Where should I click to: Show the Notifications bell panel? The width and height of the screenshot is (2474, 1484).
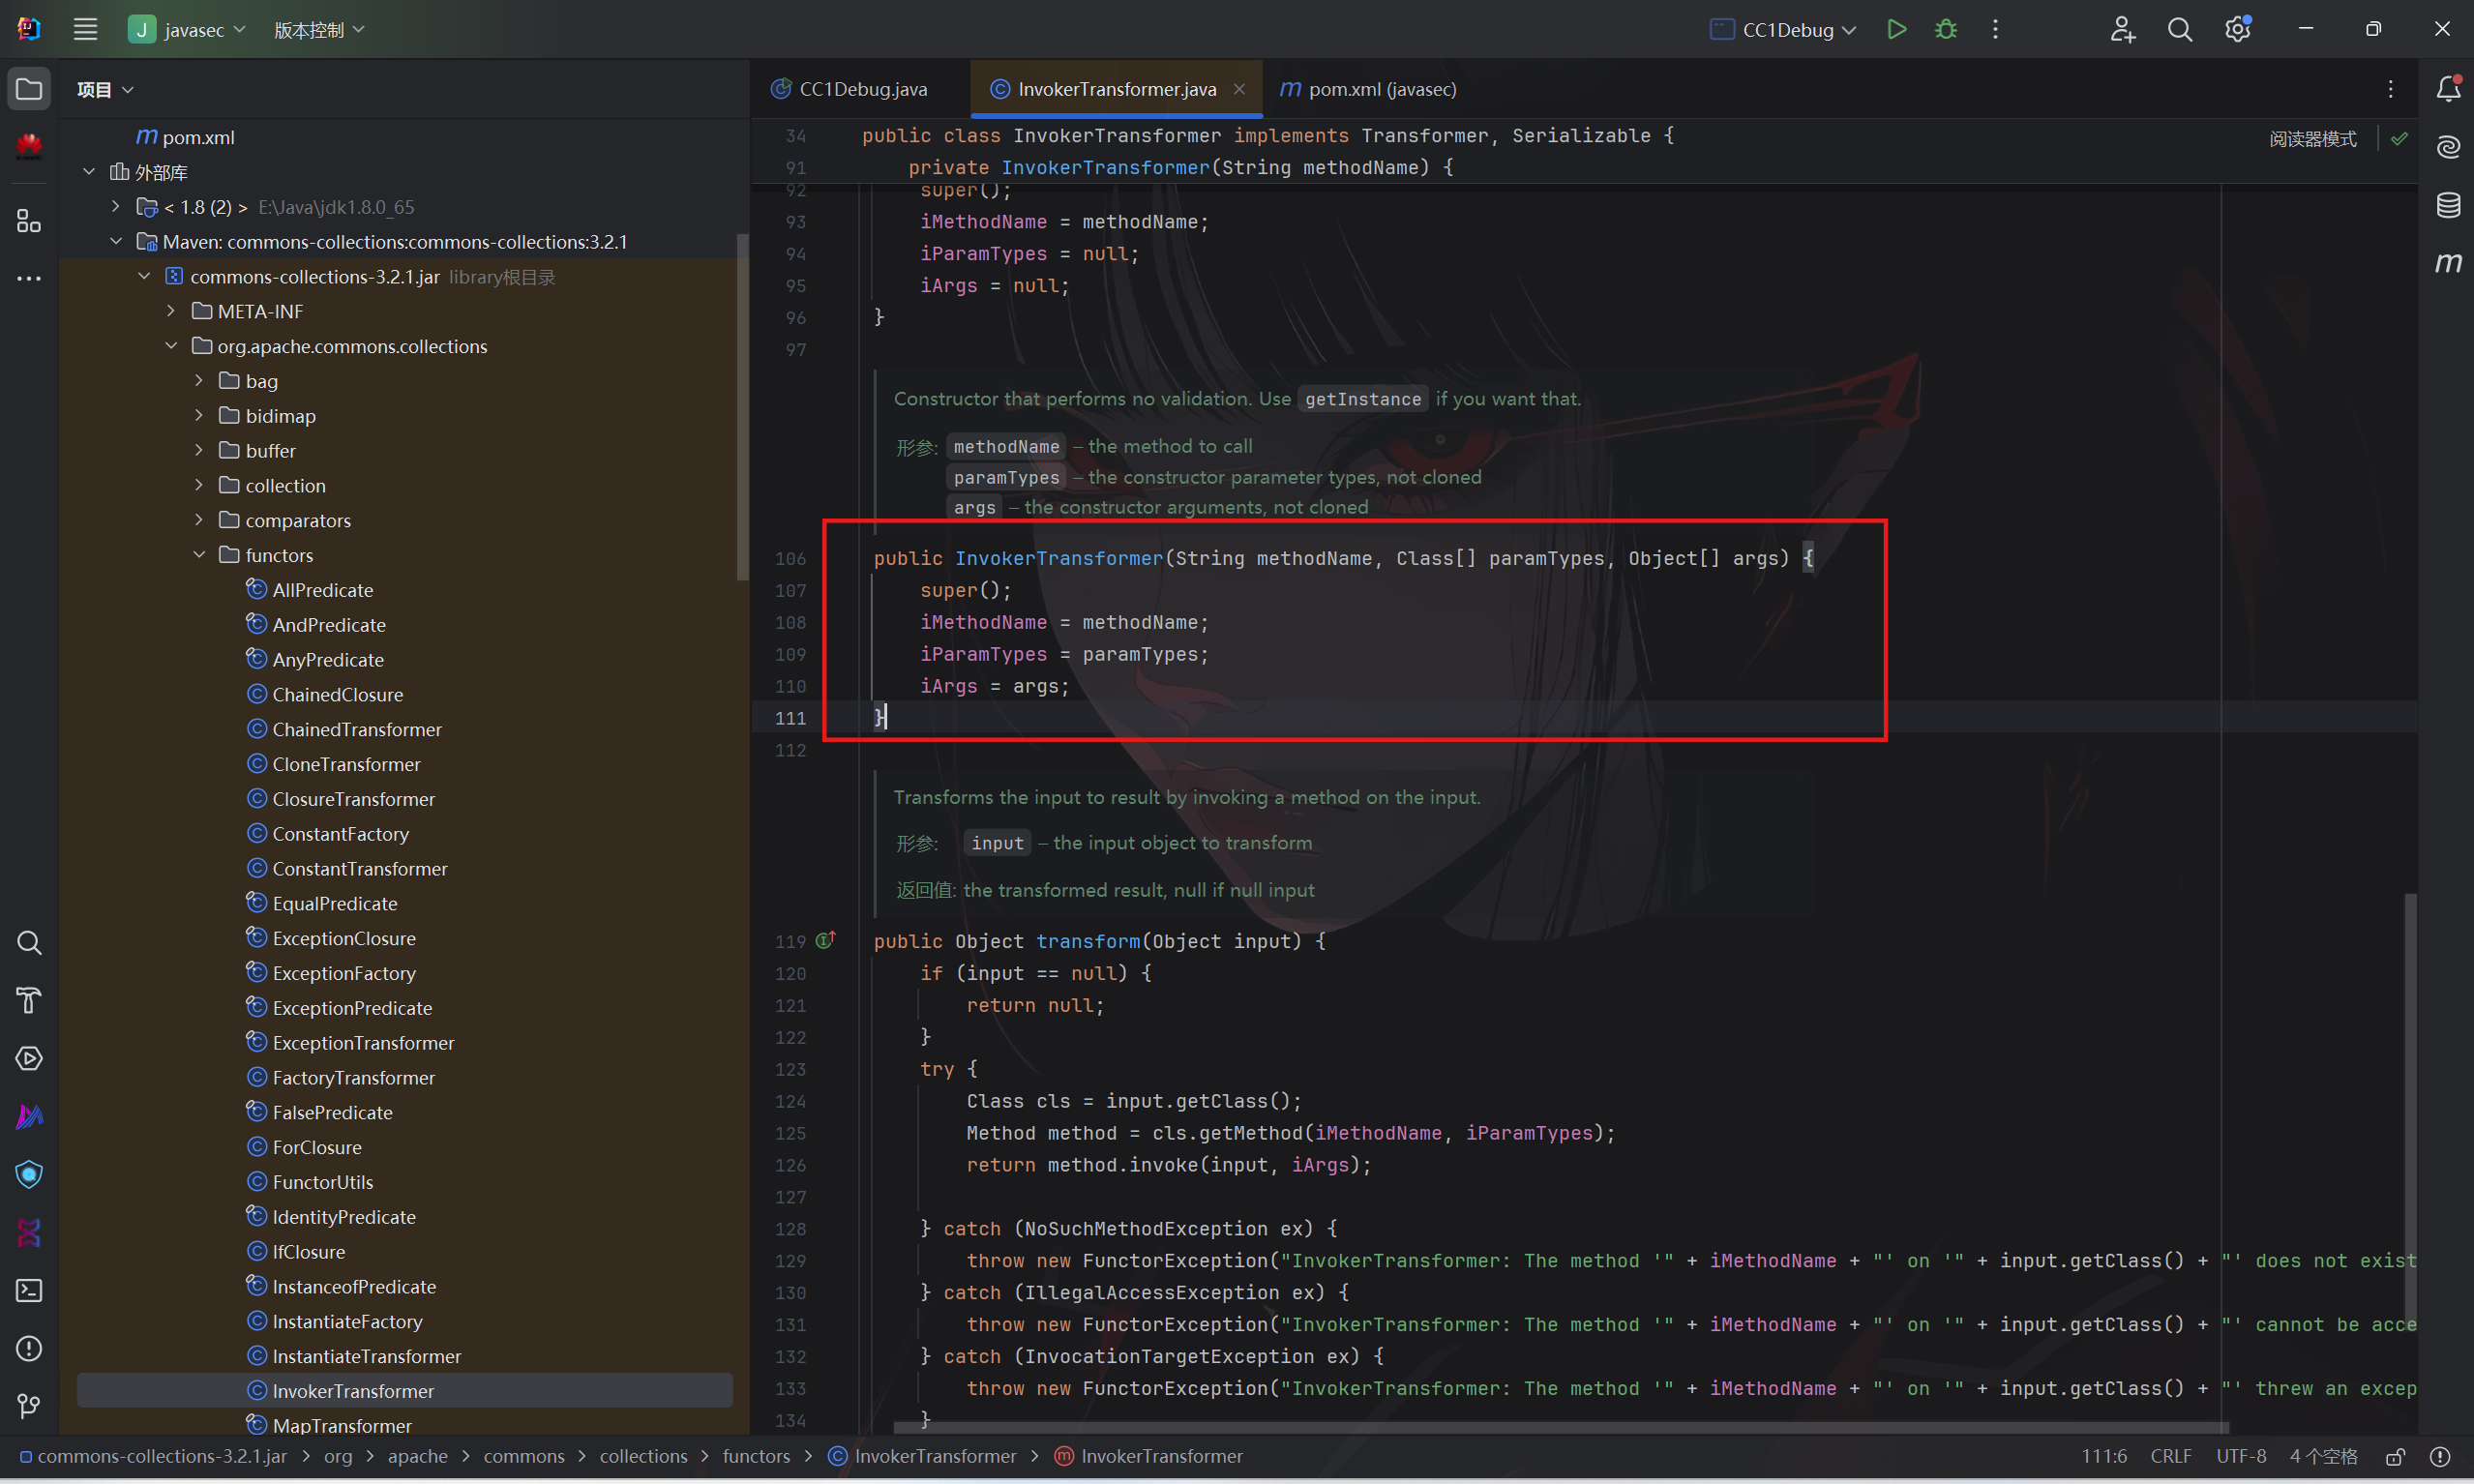[2448, 89]
